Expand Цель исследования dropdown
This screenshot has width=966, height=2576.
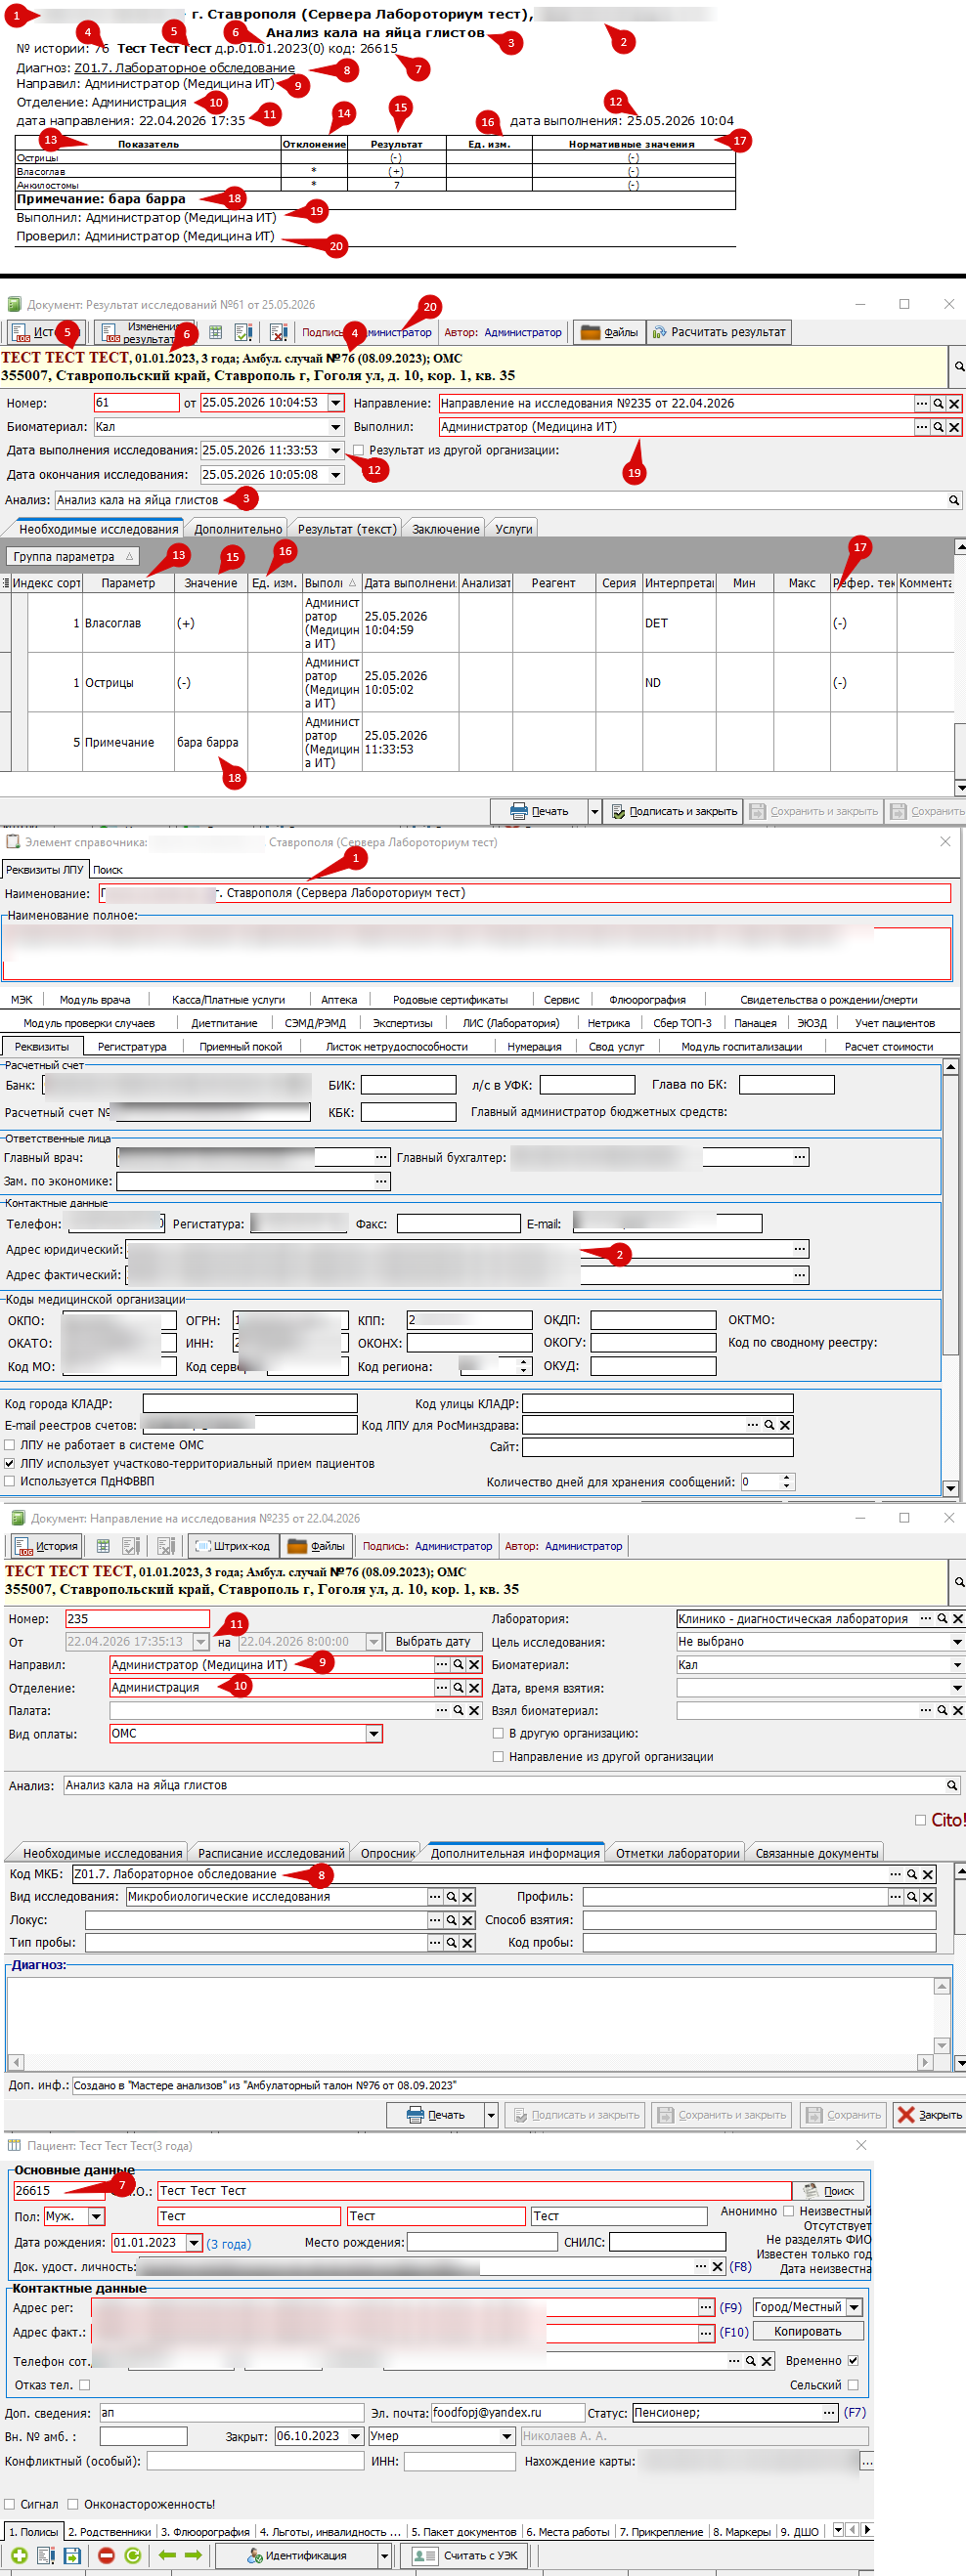tap(957, 1641)
